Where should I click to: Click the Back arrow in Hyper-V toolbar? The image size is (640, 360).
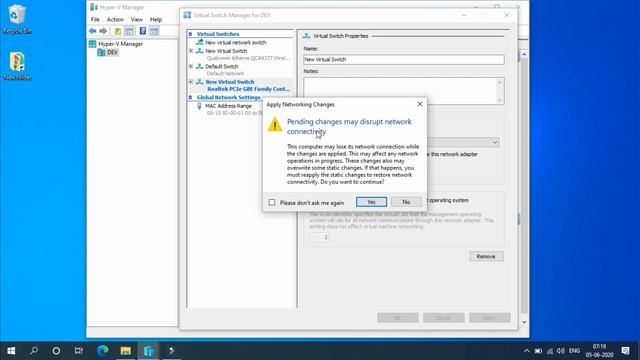(93, 31)
